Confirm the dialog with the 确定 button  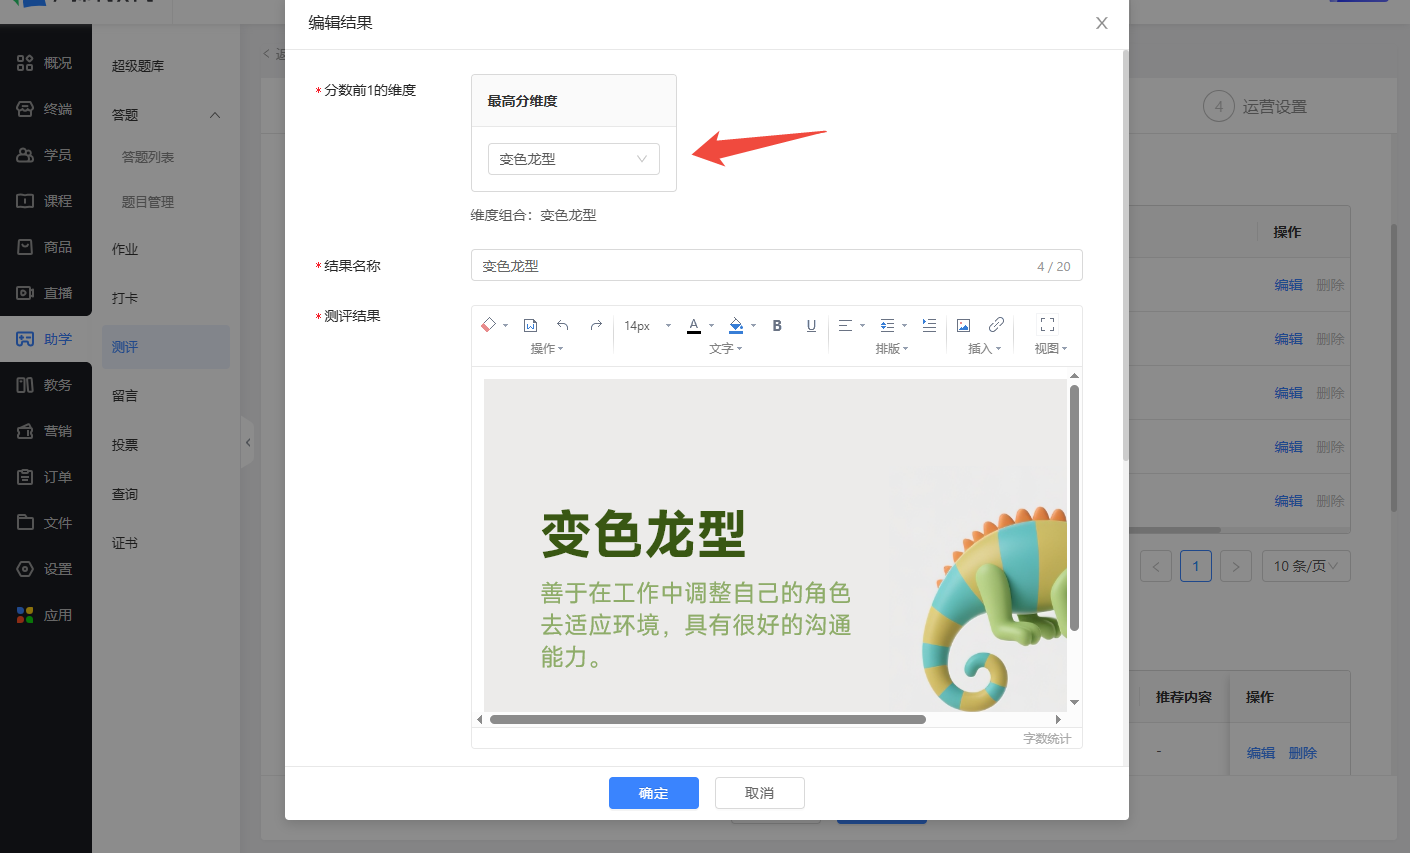tap(654, 793)
